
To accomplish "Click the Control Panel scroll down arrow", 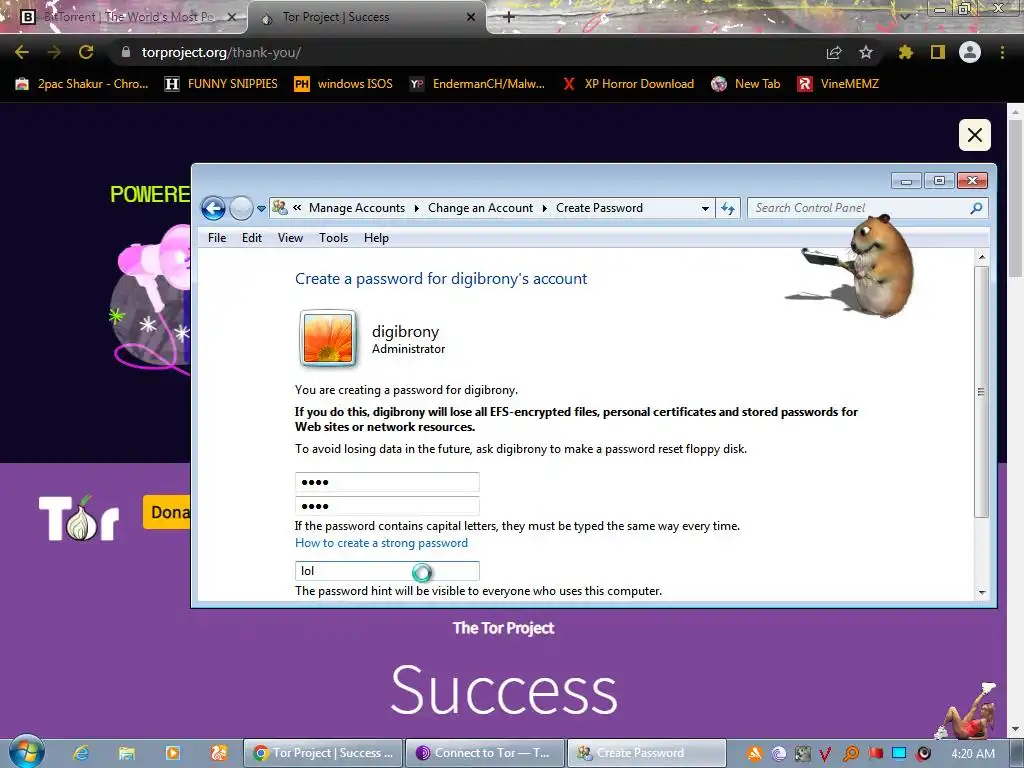I will pos(982,592).
